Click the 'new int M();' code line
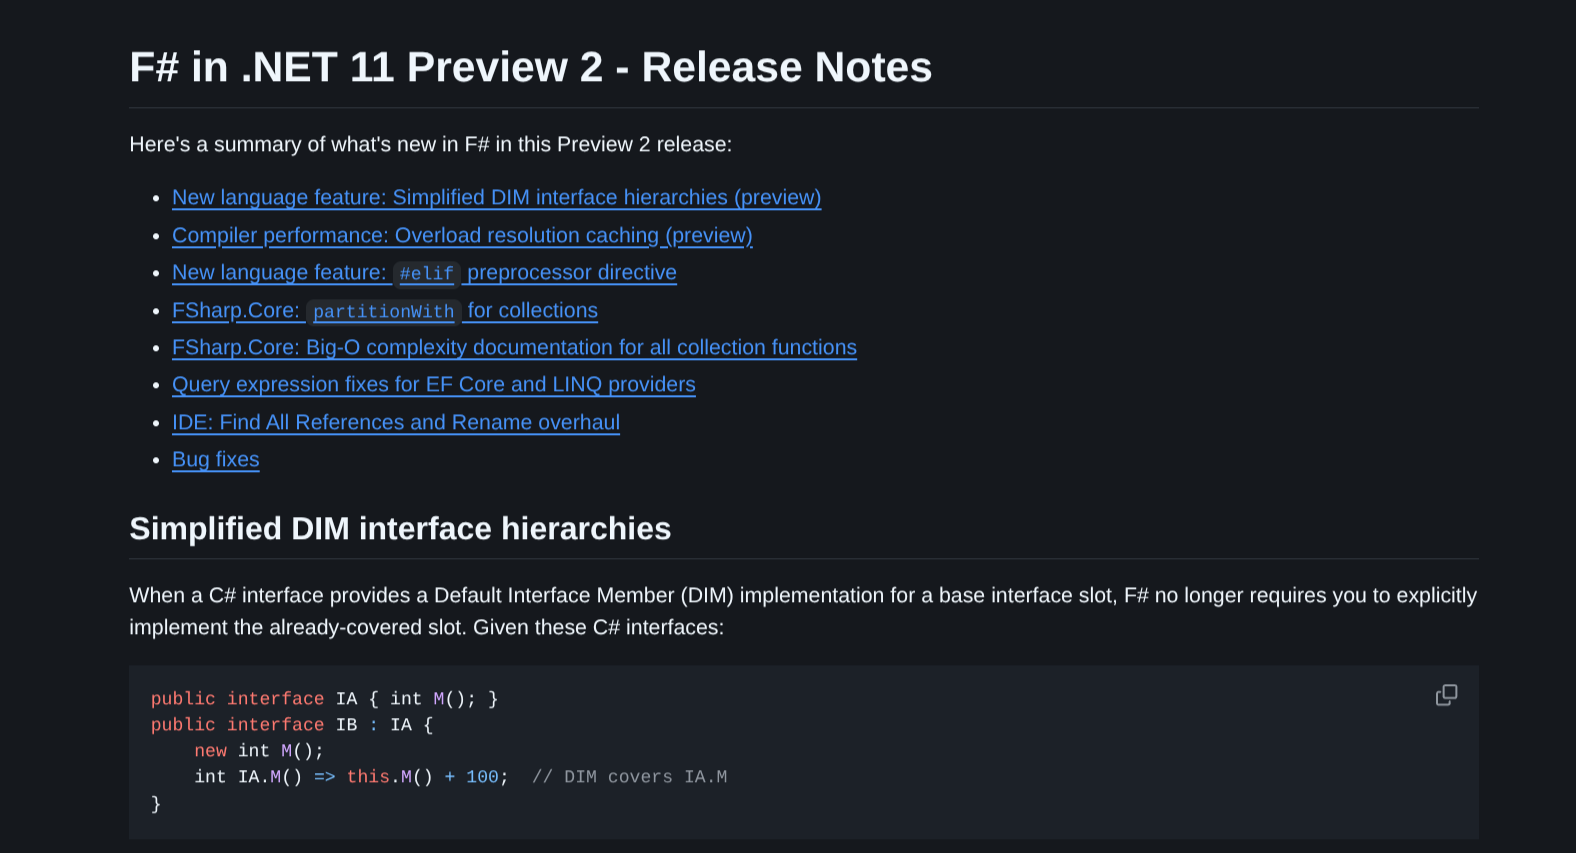This screenshot has width=1576, height=853. pos(258,751)
